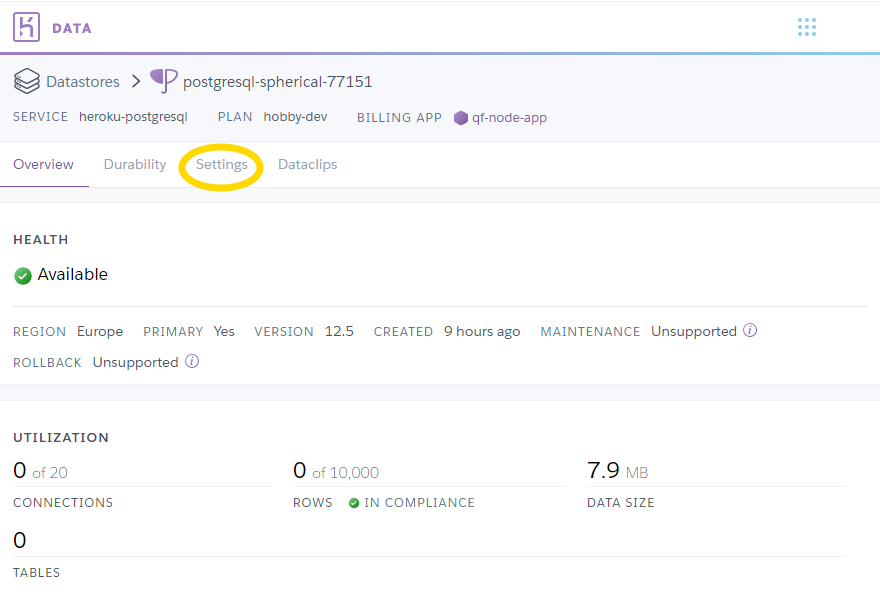Click the green Available status checkmark
Viewport: 880px width, 607px height.
coord(23,275)
